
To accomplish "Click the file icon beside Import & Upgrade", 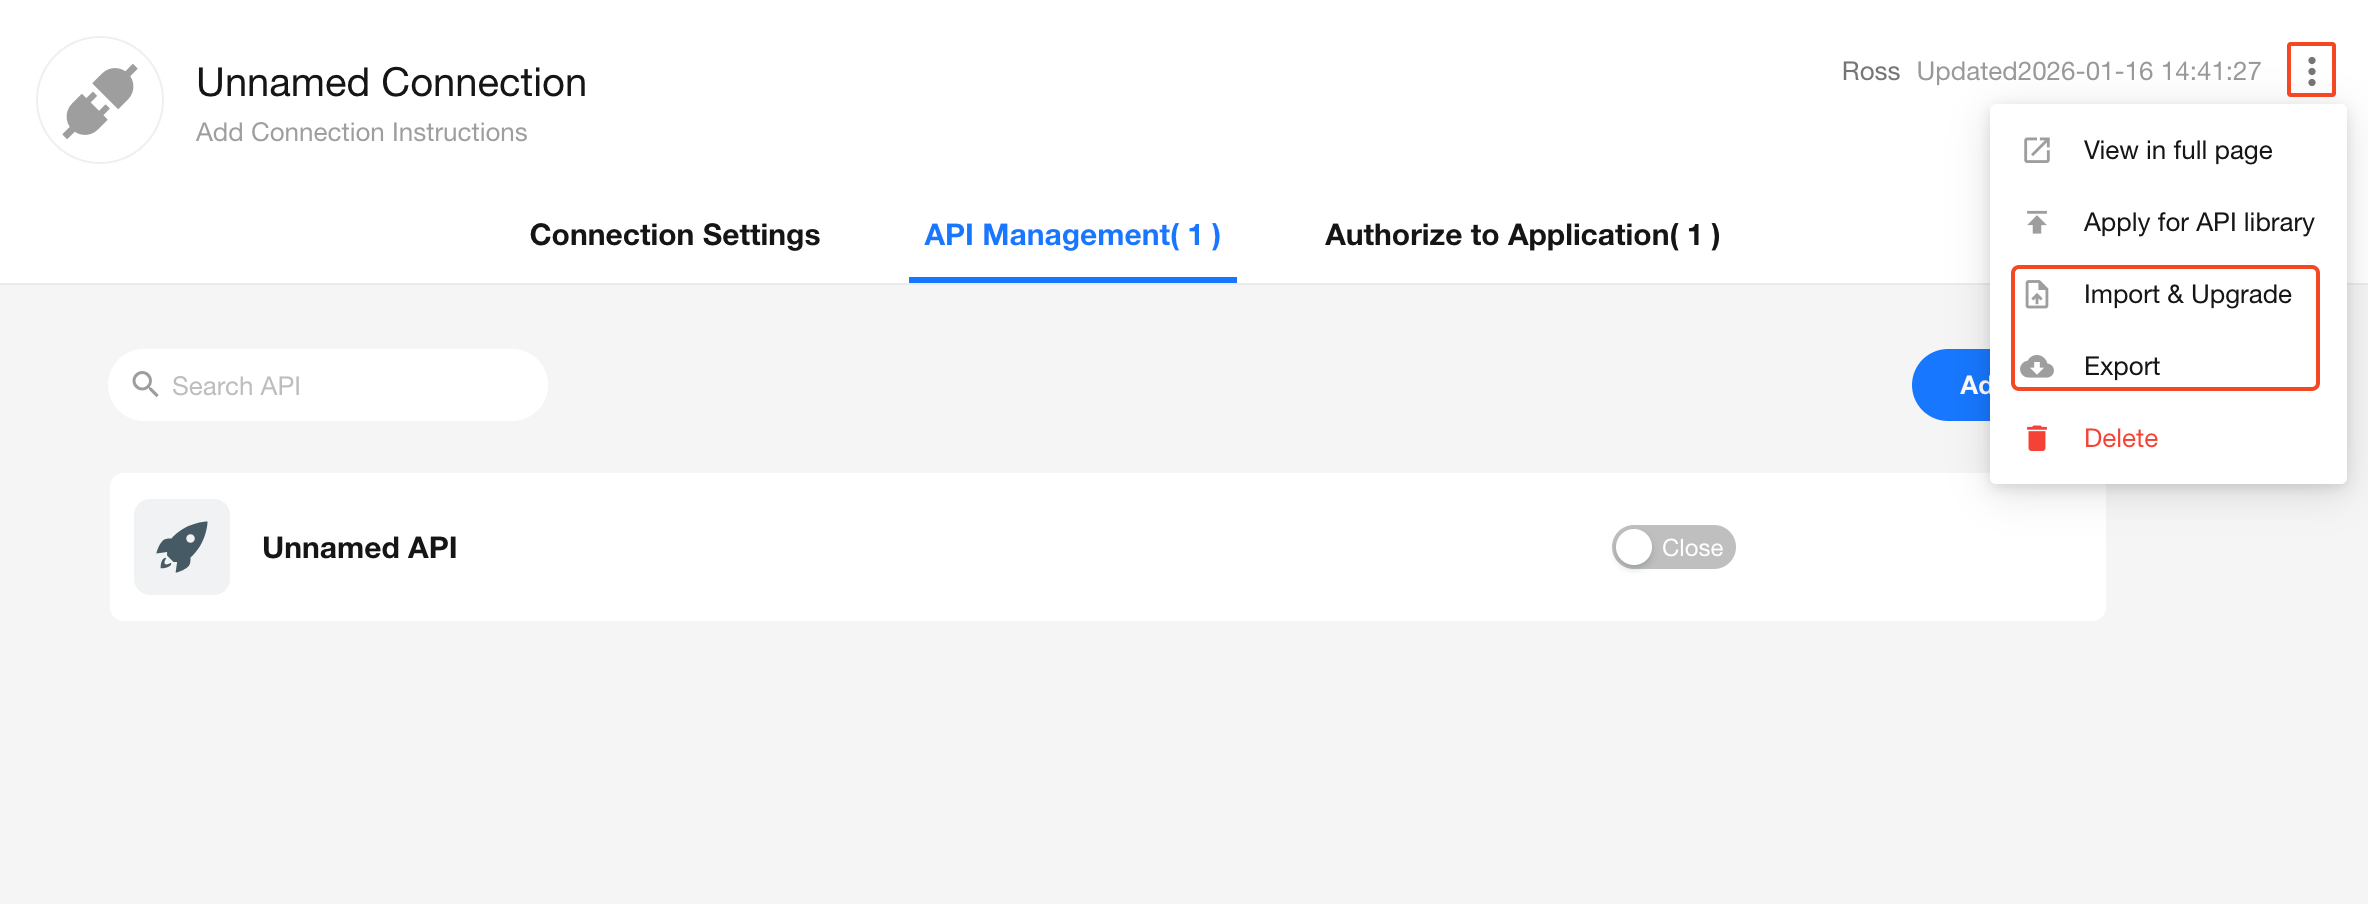I will (2037, 295).
